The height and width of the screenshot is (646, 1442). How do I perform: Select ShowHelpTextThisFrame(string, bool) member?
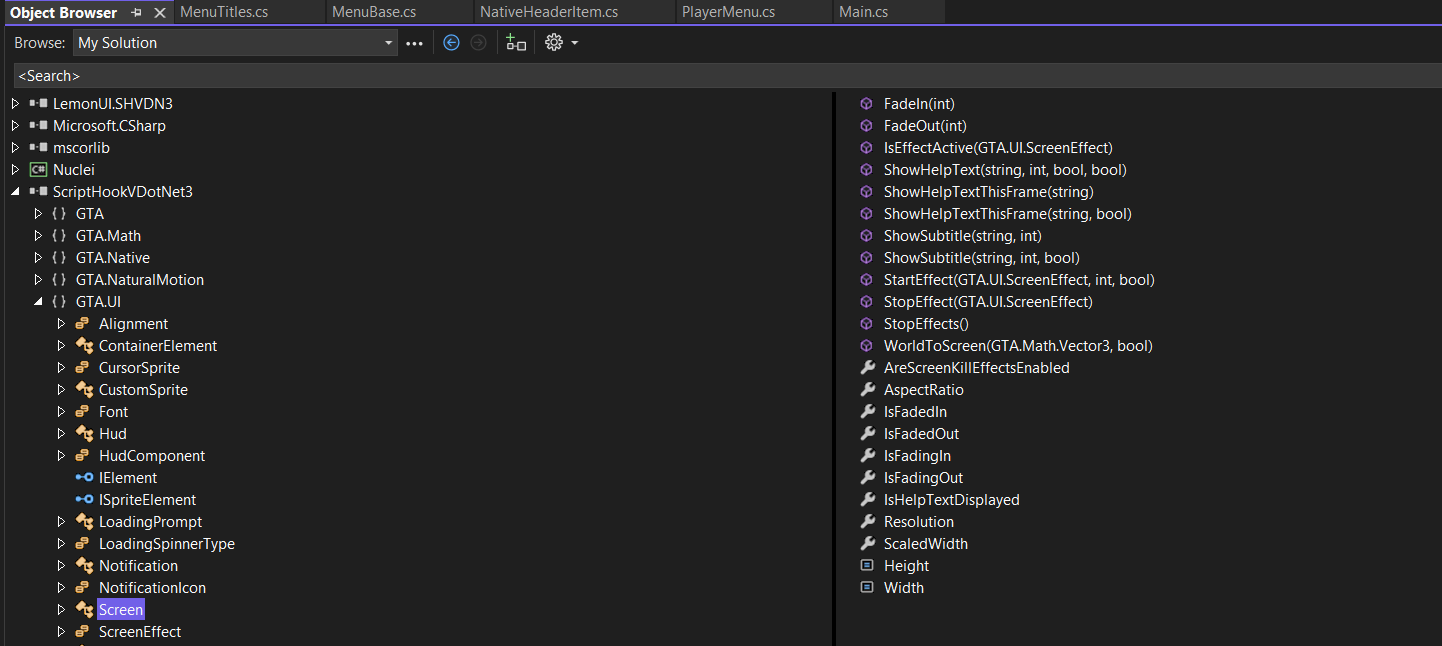click(1008, 214)
